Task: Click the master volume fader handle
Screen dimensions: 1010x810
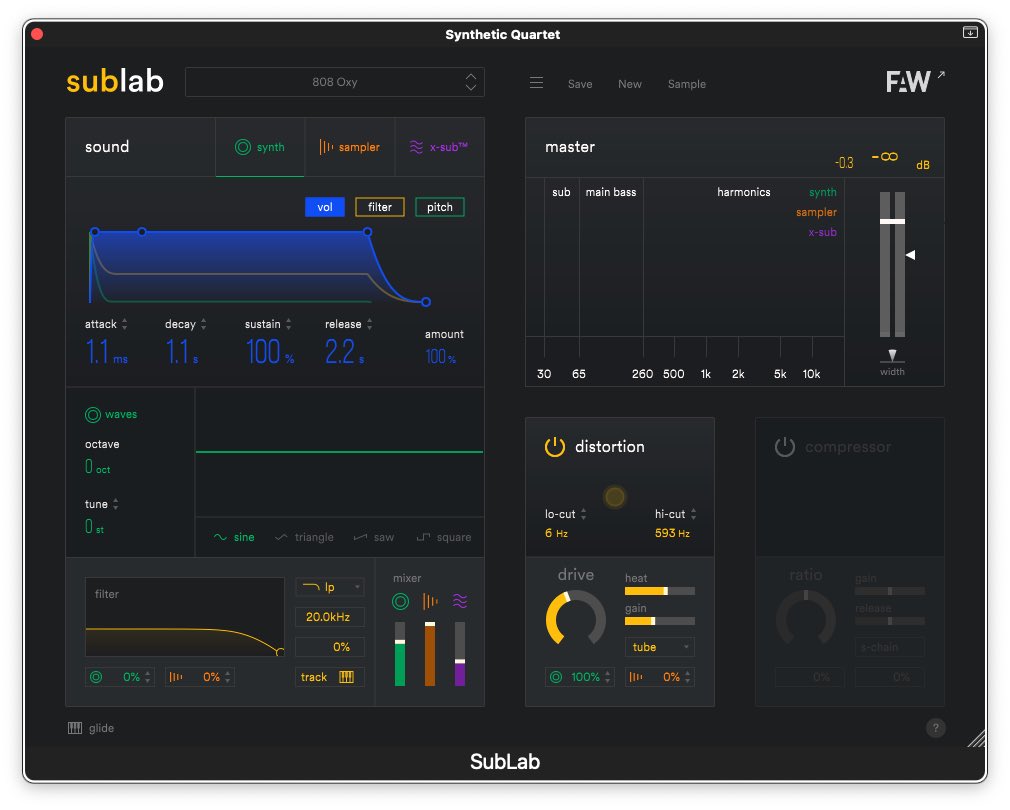Action: pos(892,221)
